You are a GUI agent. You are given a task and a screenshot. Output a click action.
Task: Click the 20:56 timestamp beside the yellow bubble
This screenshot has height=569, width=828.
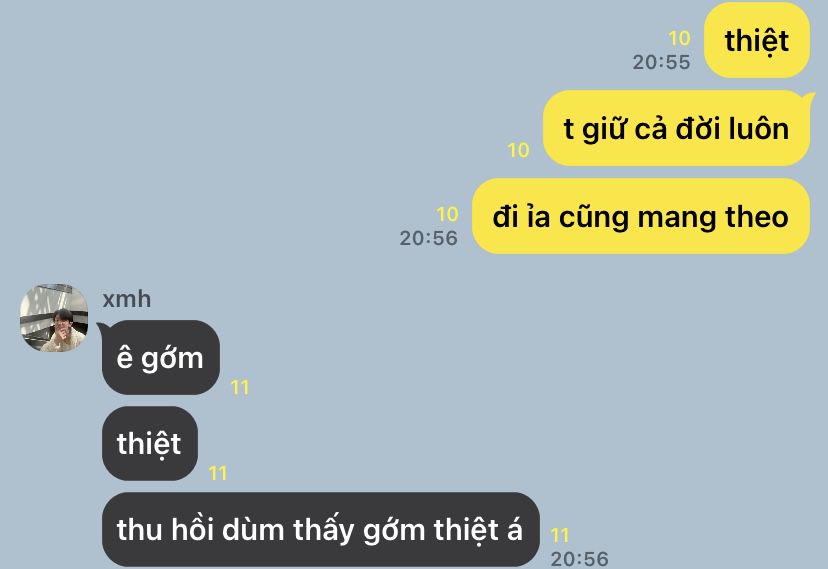click(x=428, y=238)
